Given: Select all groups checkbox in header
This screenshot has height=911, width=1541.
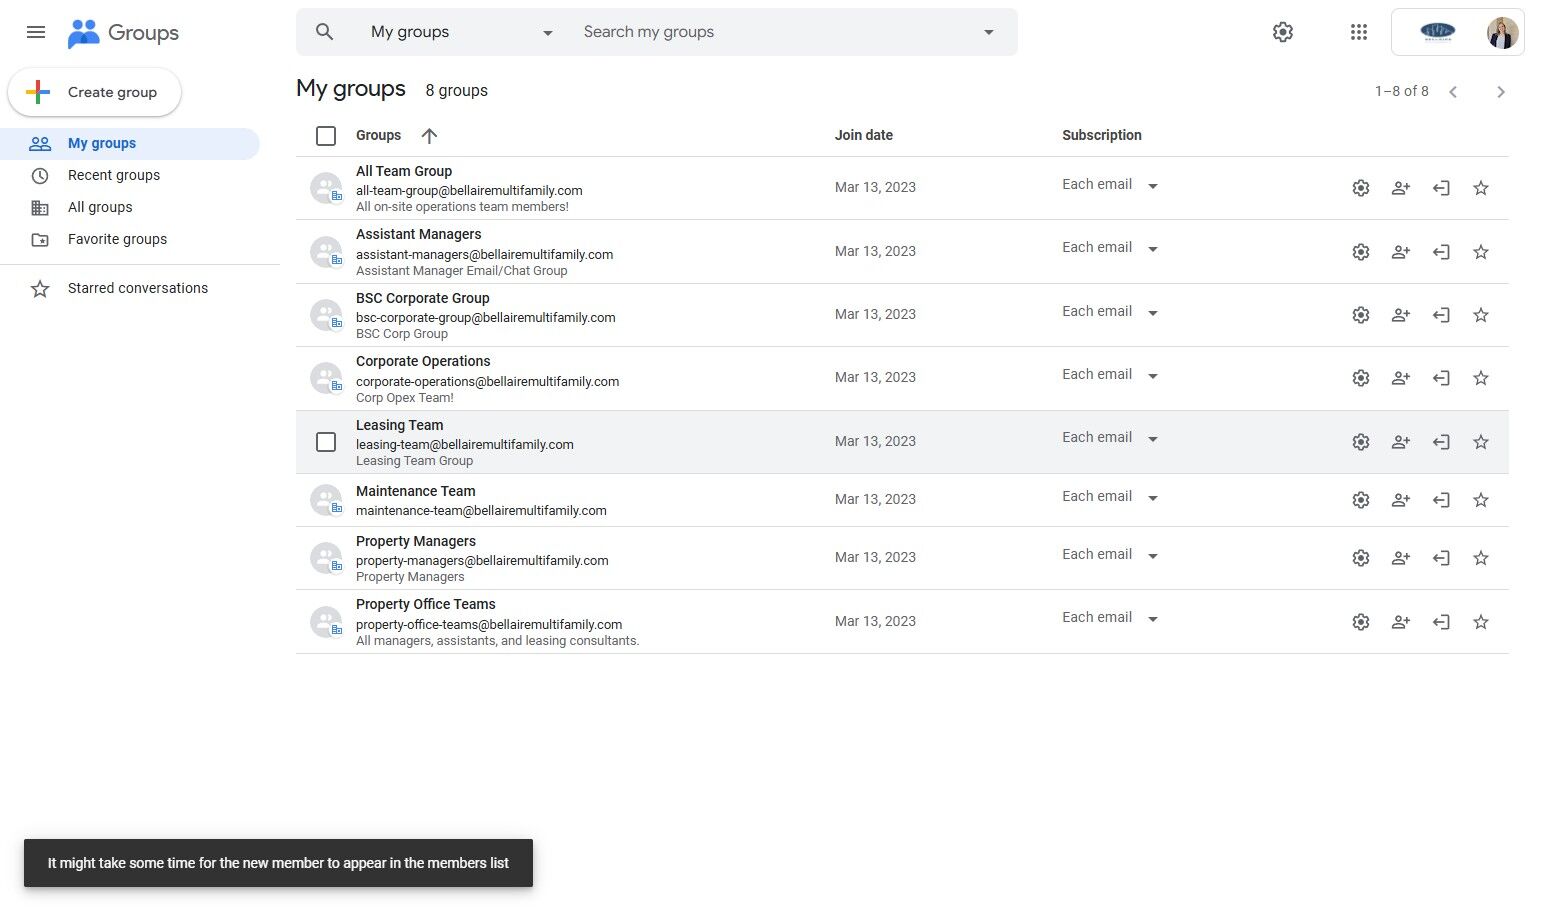Looking at the screenshot, I should [x=326, y=136].
